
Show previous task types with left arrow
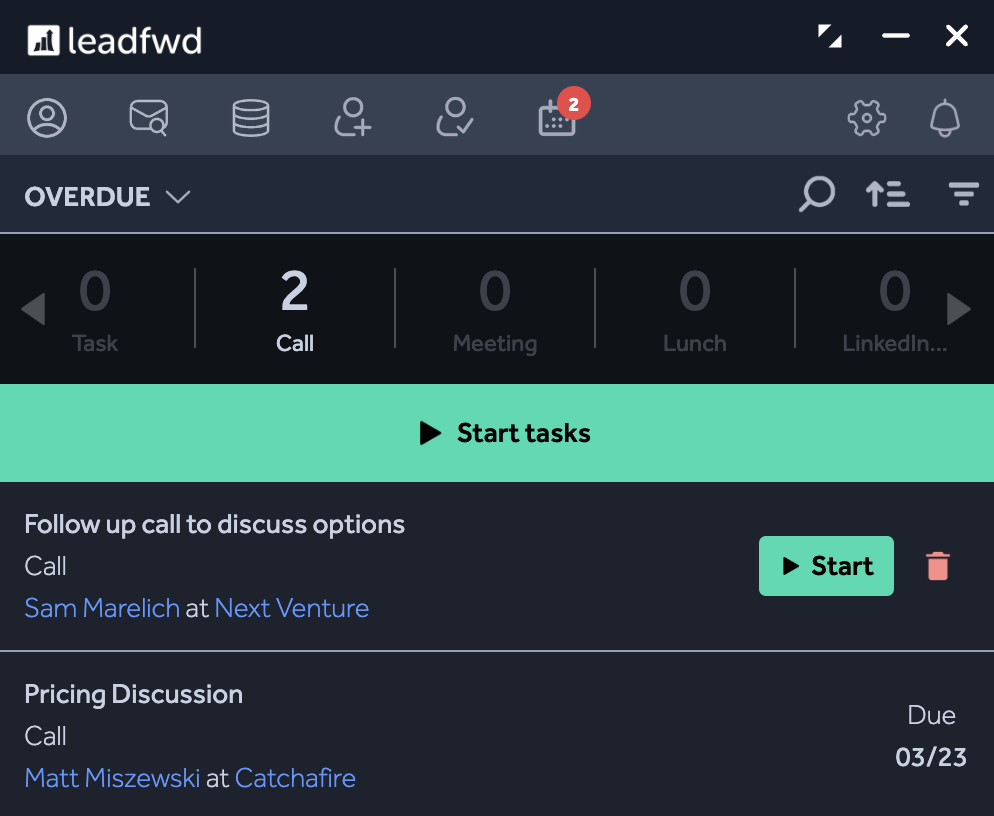(x=33, y=309)
